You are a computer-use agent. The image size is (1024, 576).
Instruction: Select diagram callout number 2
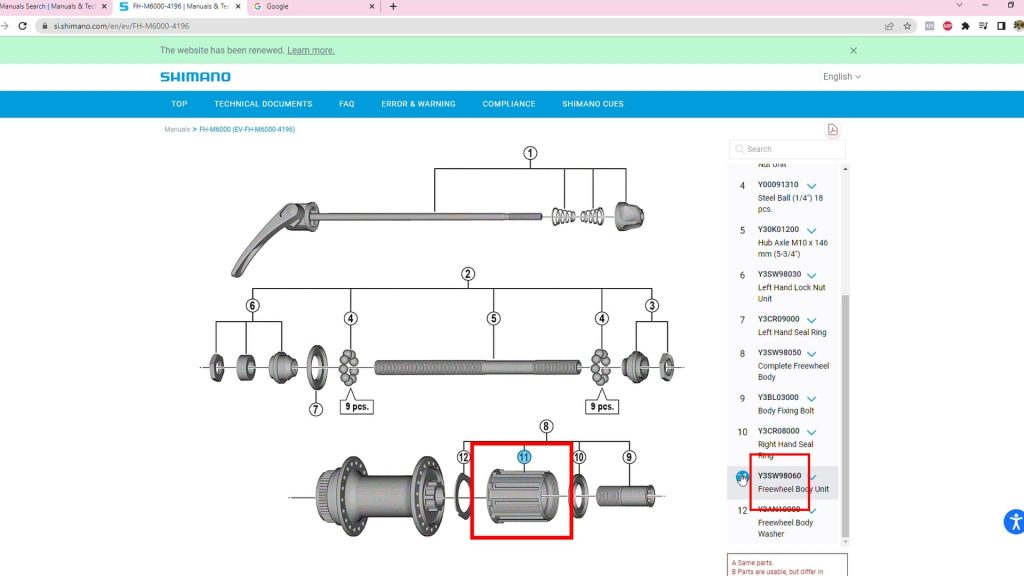point(468,274)
